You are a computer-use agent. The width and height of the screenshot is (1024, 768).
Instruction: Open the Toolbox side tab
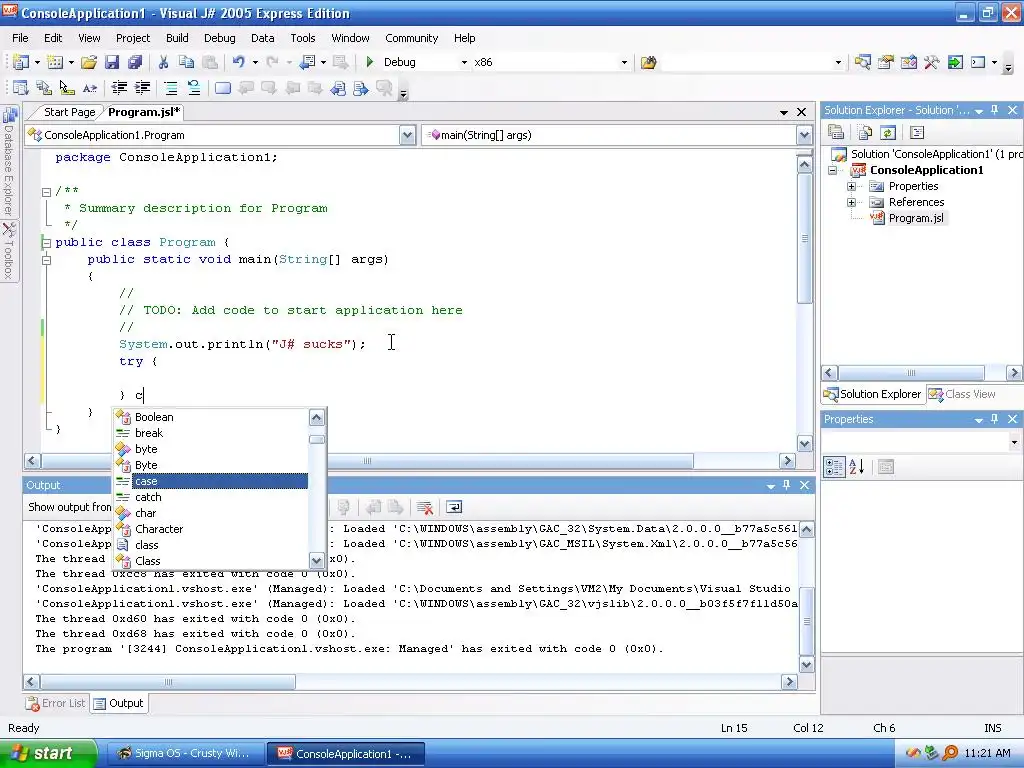[x=10, y=251]
